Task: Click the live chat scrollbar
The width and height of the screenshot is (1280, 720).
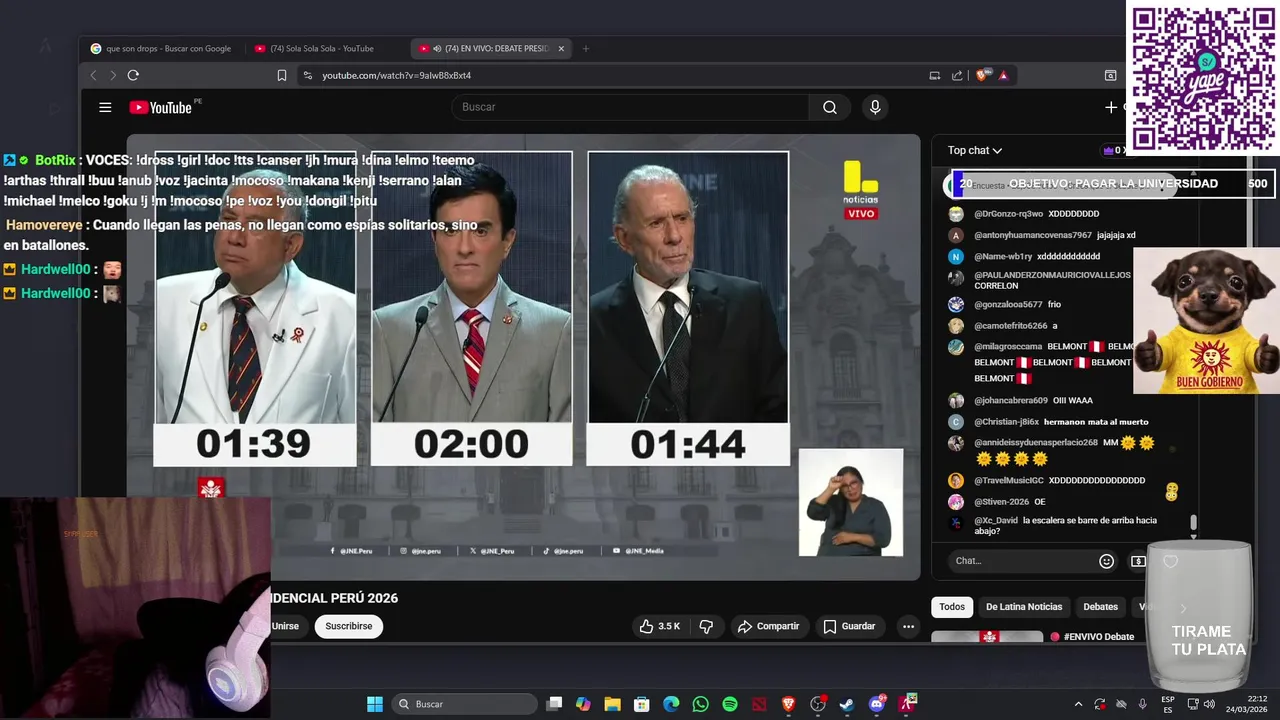Action: (1193, 522)
